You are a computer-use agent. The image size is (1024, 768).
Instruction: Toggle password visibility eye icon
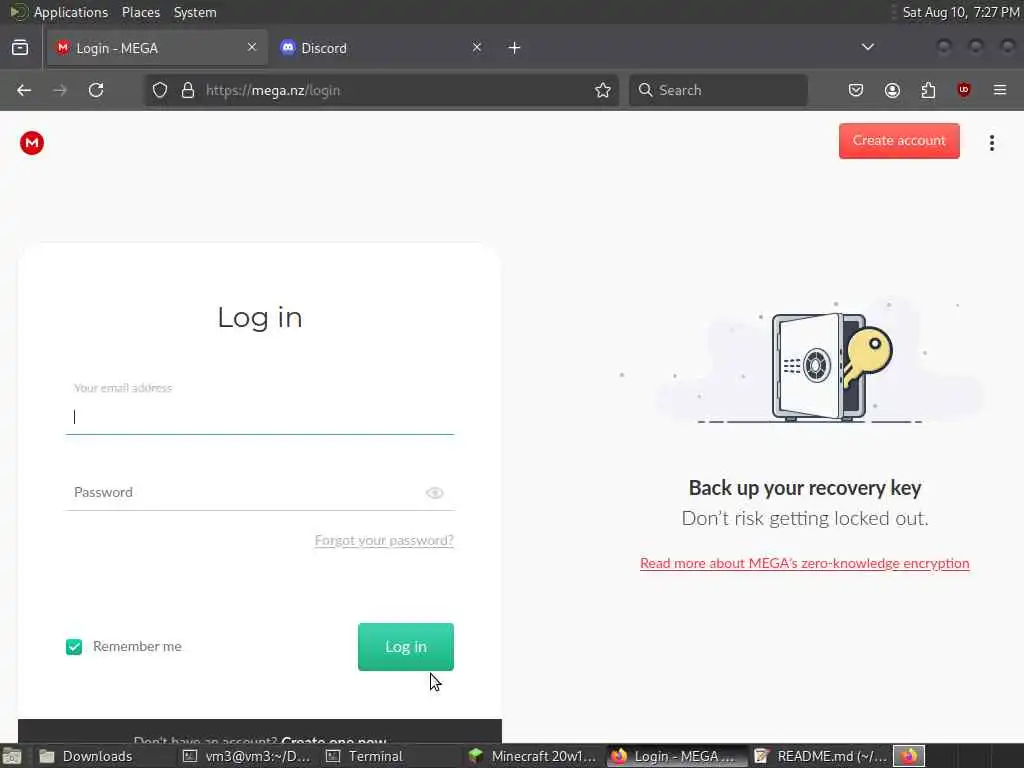(x=434, y=493)
